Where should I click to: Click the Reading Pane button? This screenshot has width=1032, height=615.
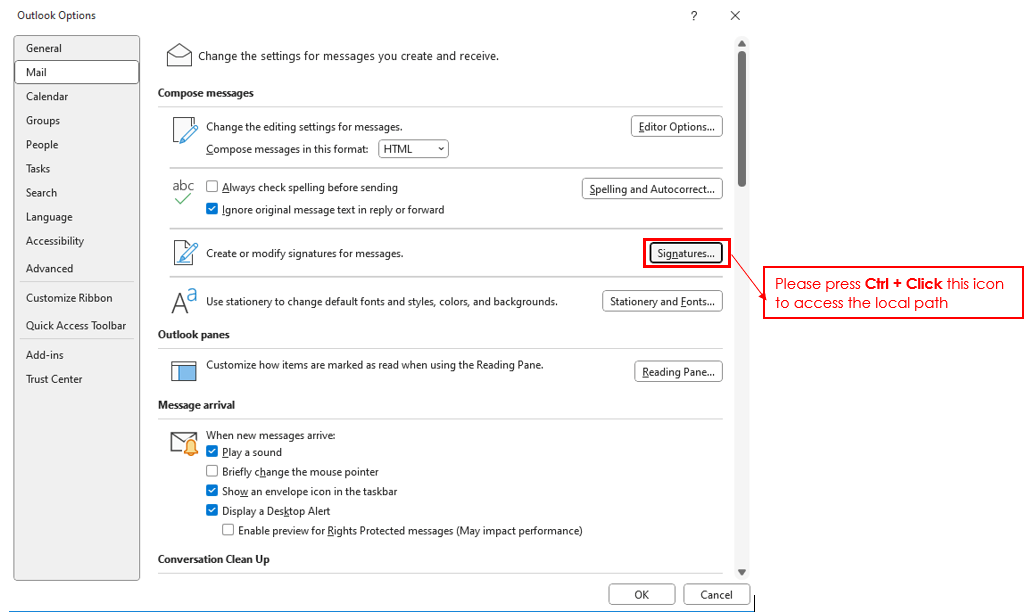coord(679,372)
